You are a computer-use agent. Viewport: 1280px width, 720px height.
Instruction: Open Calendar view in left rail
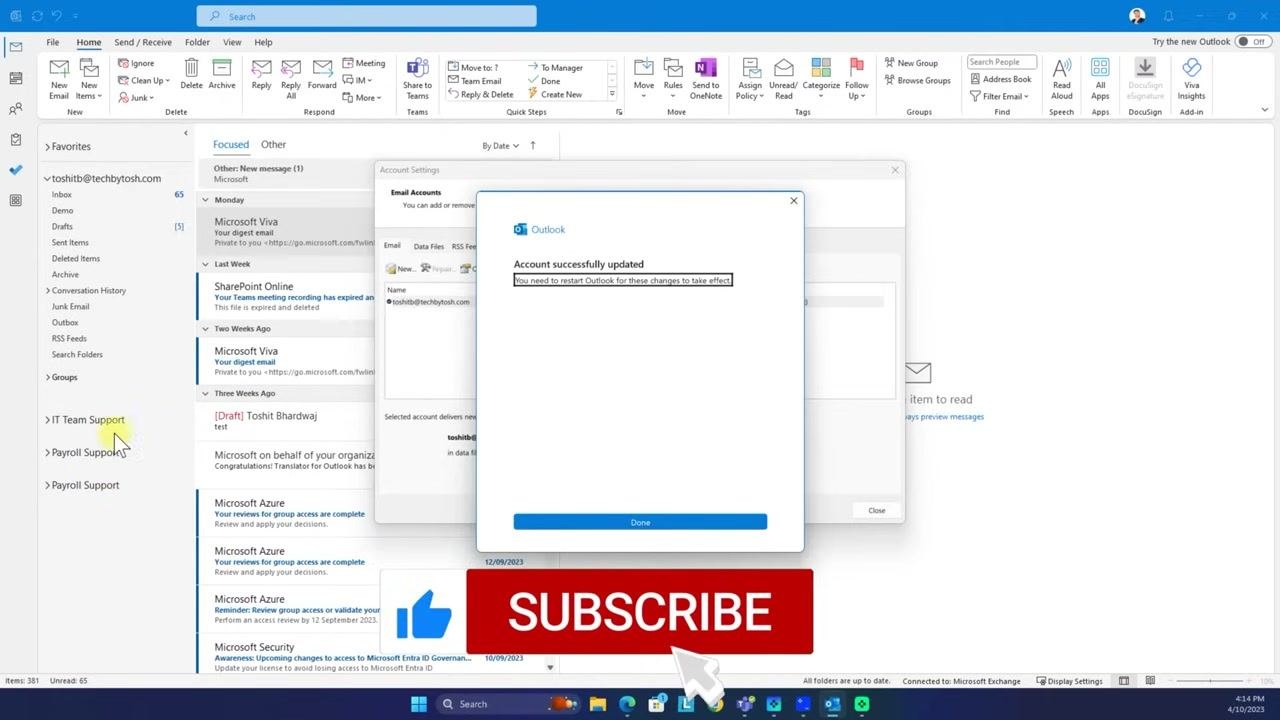click(x=15, y=78)
